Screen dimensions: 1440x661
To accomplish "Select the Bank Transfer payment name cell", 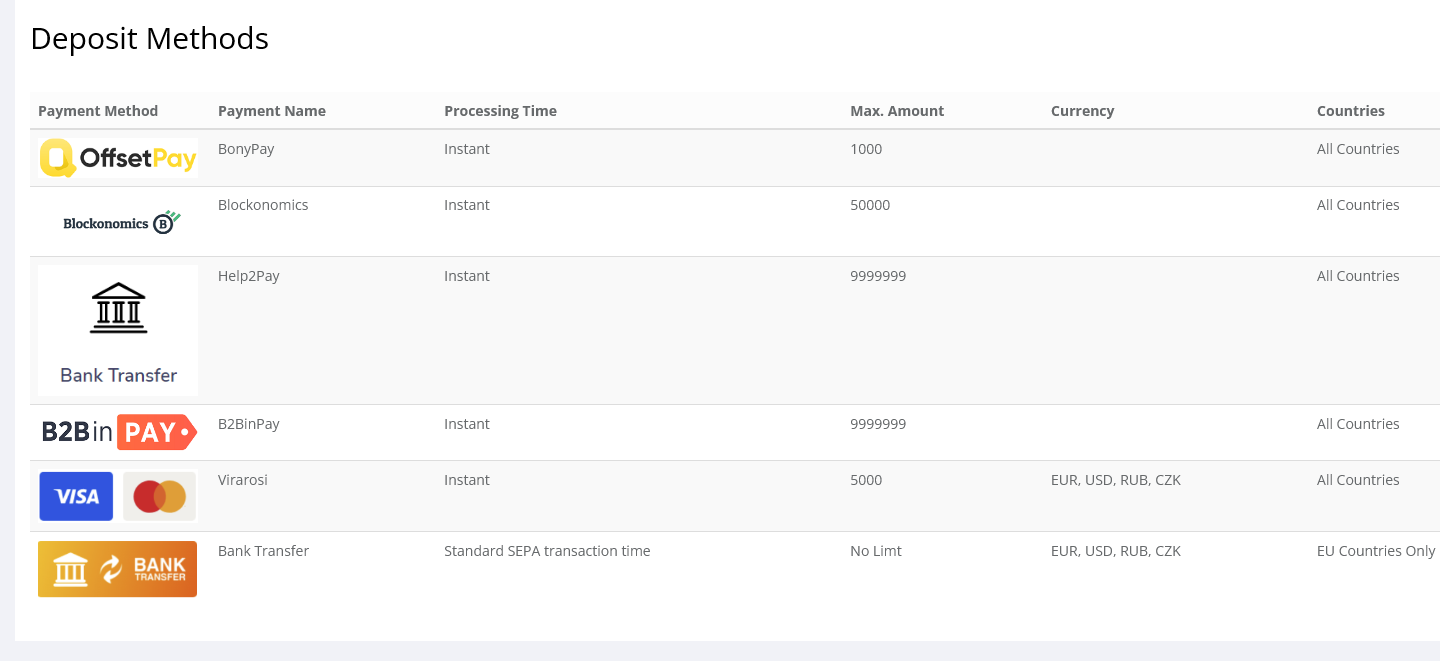I will (264, 551).
